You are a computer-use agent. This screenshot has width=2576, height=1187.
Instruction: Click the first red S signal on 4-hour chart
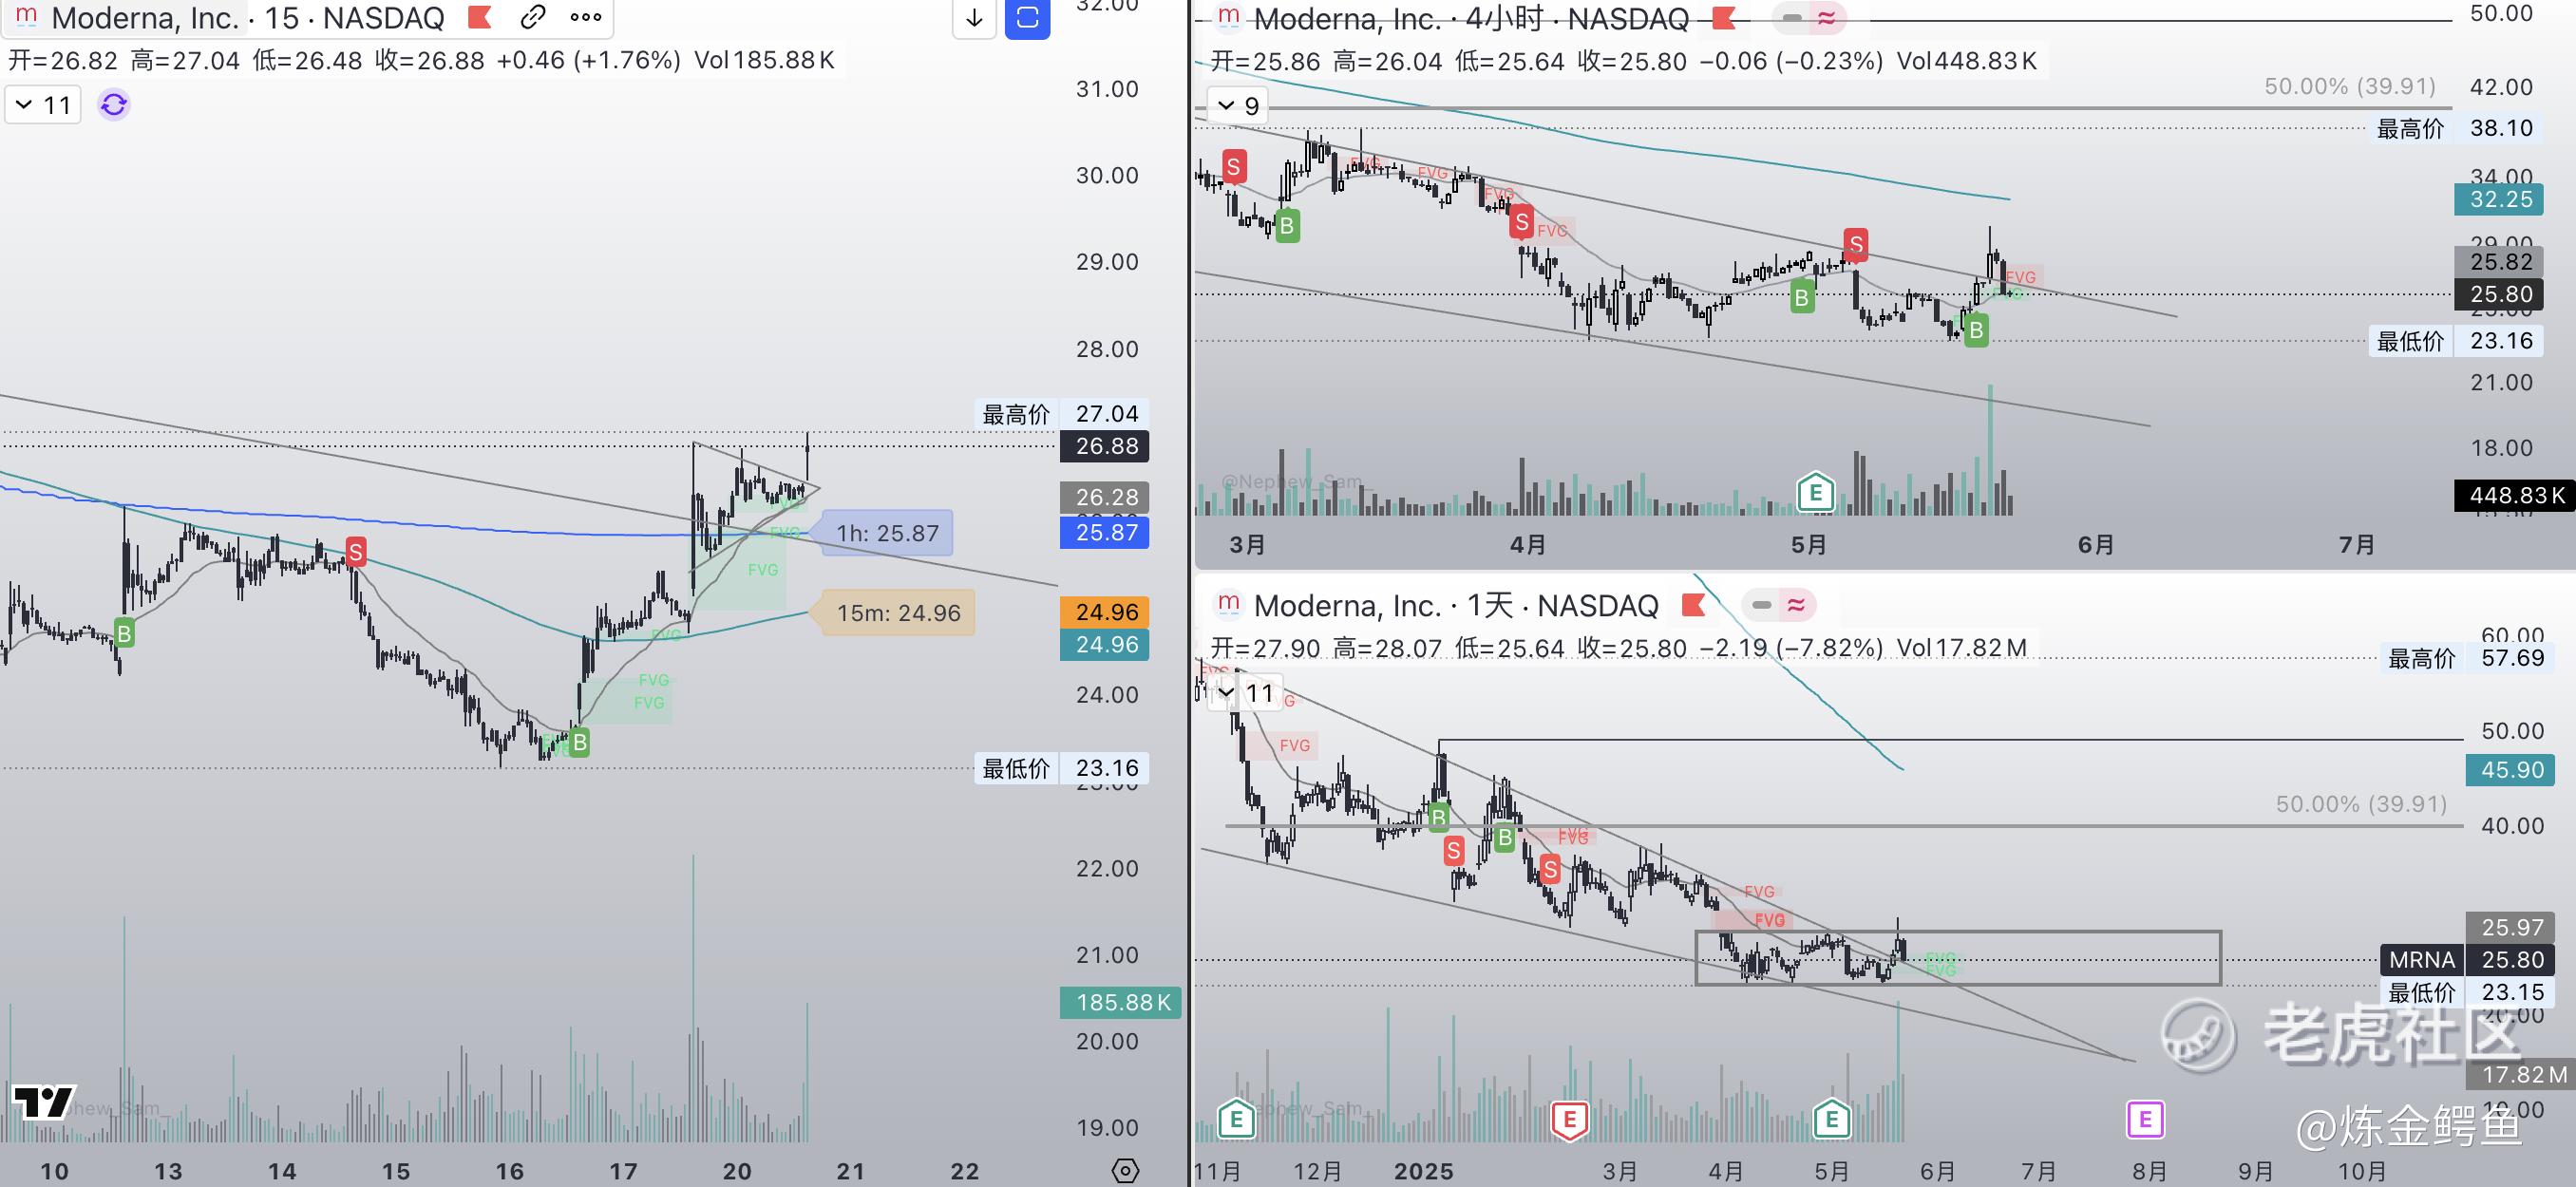coord(1233,167)
